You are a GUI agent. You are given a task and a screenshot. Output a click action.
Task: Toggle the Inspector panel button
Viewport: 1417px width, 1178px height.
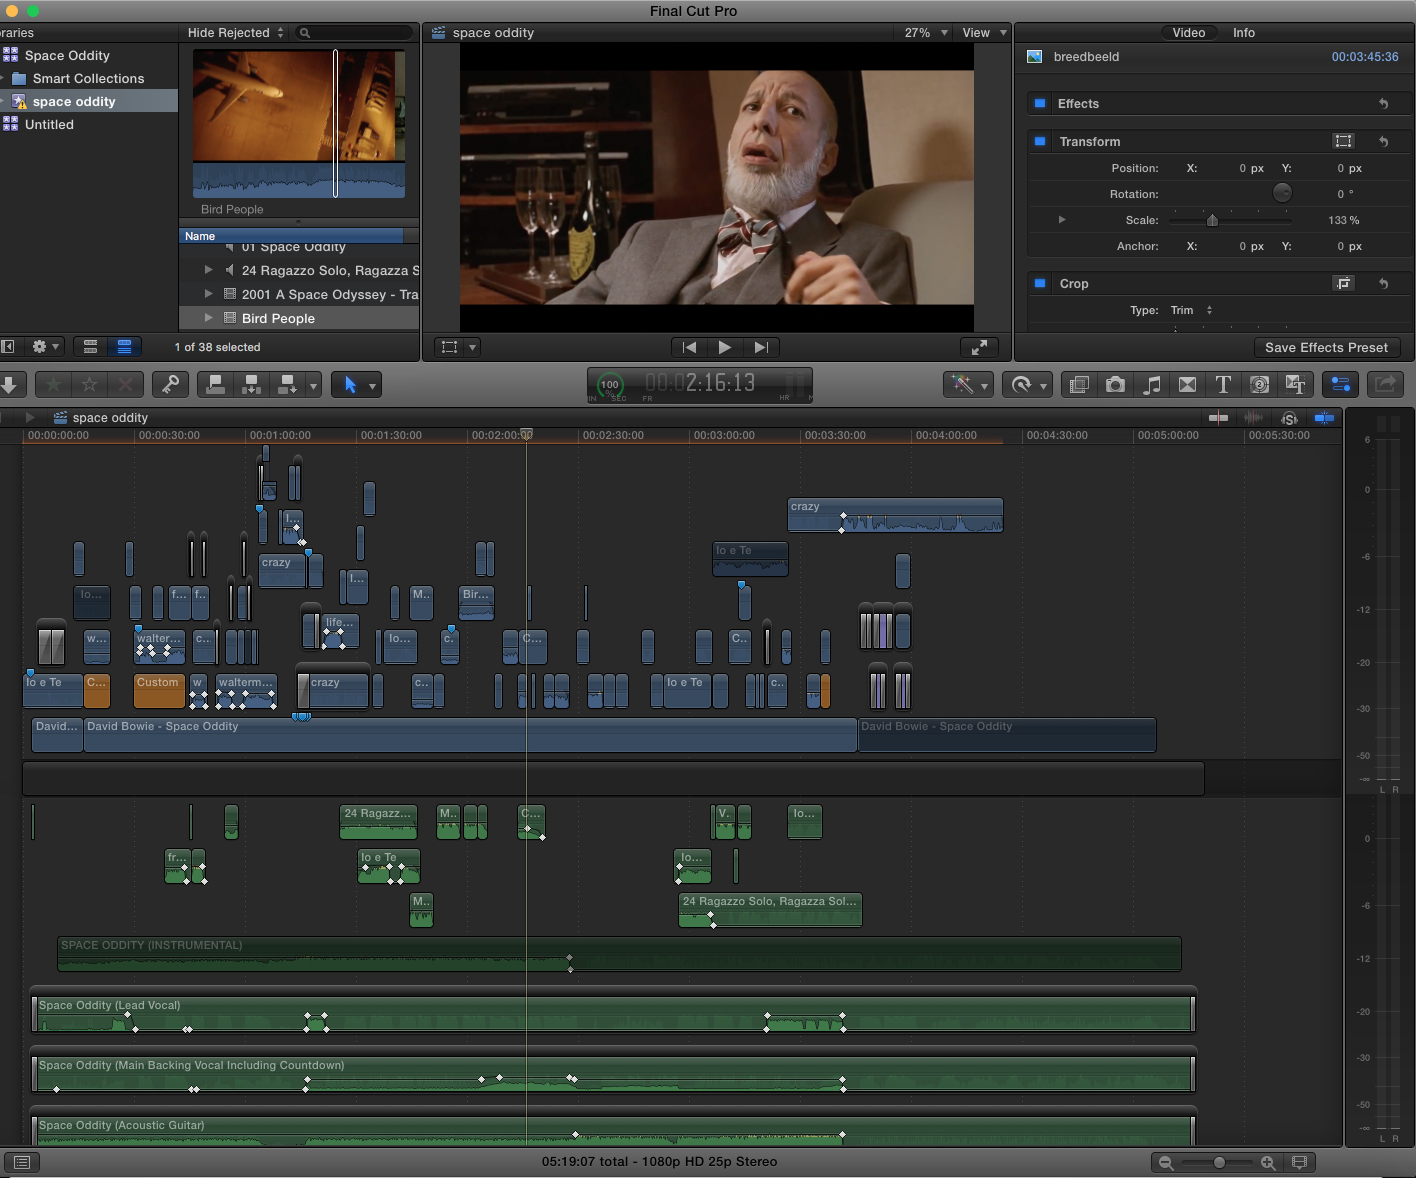(1340, 384)
